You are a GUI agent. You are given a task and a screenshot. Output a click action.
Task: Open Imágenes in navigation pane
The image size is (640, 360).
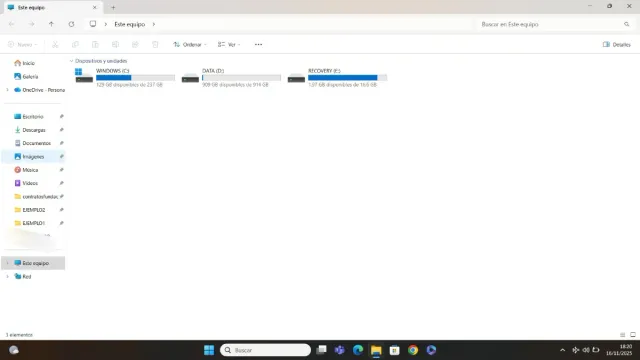[33, 156]
